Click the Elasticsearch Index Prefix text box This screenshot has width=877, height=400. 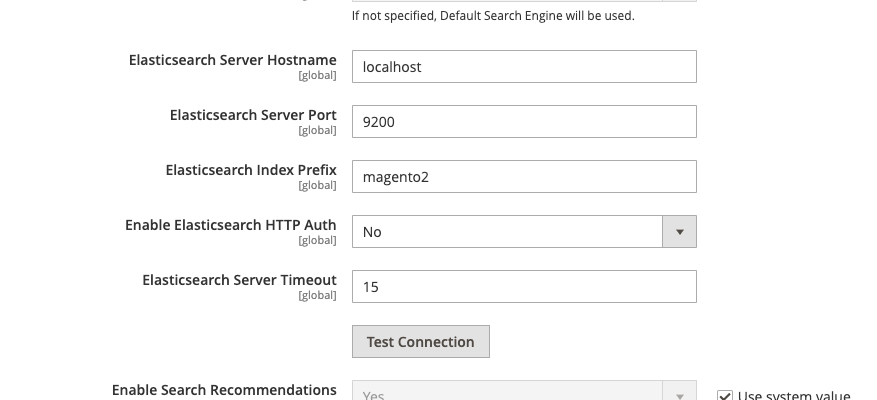click(x=524, y=177)
